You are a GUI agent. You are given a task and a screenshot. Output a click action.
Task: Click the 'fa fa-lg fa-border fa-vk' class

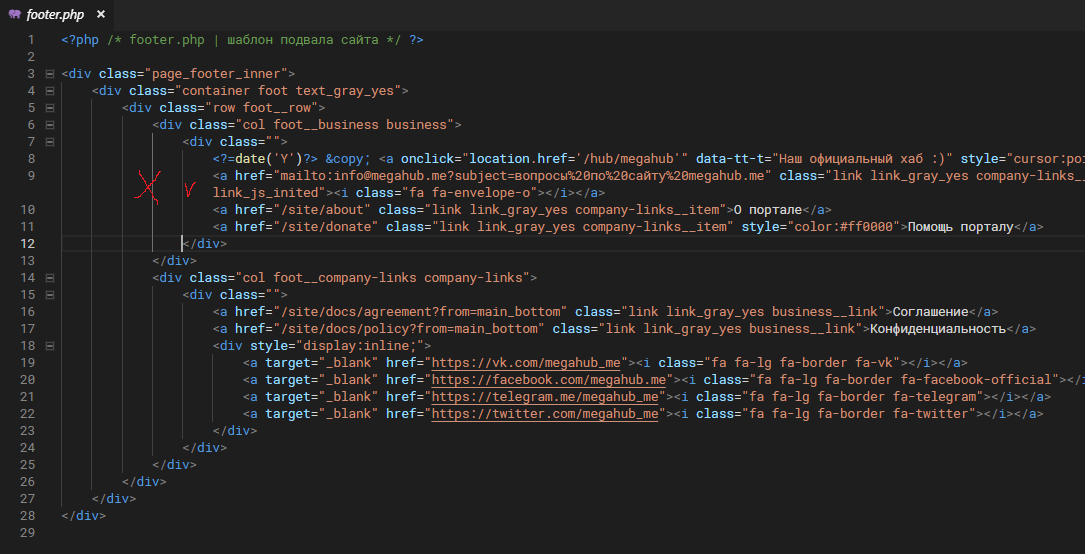point(801,362)
